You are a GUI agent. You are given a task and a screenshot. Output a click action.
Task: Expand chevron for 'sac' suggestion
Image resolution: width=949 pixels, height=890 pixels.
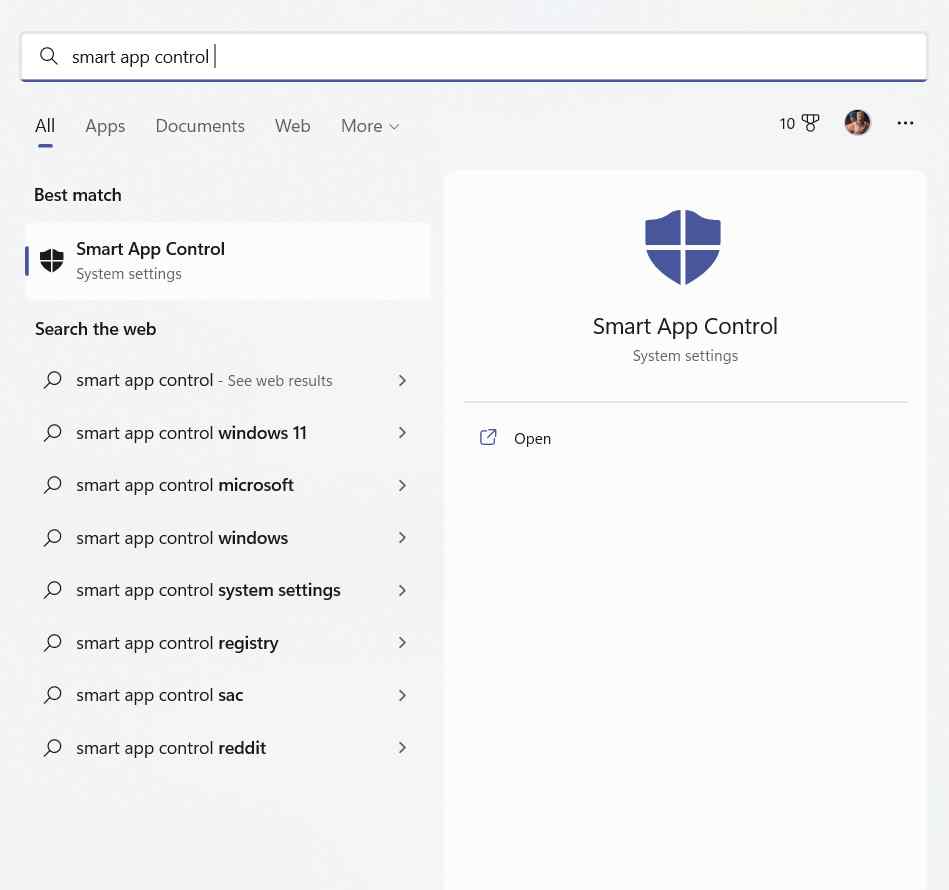(402, 695)
